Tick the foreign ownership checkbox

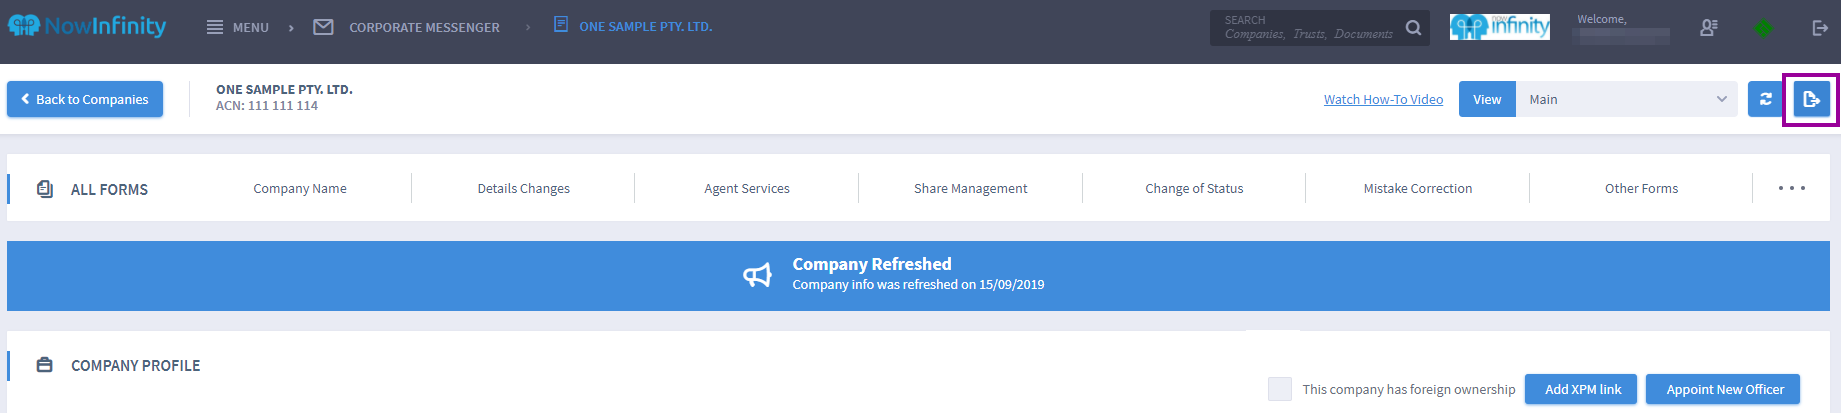click(x=1279, y=389)
